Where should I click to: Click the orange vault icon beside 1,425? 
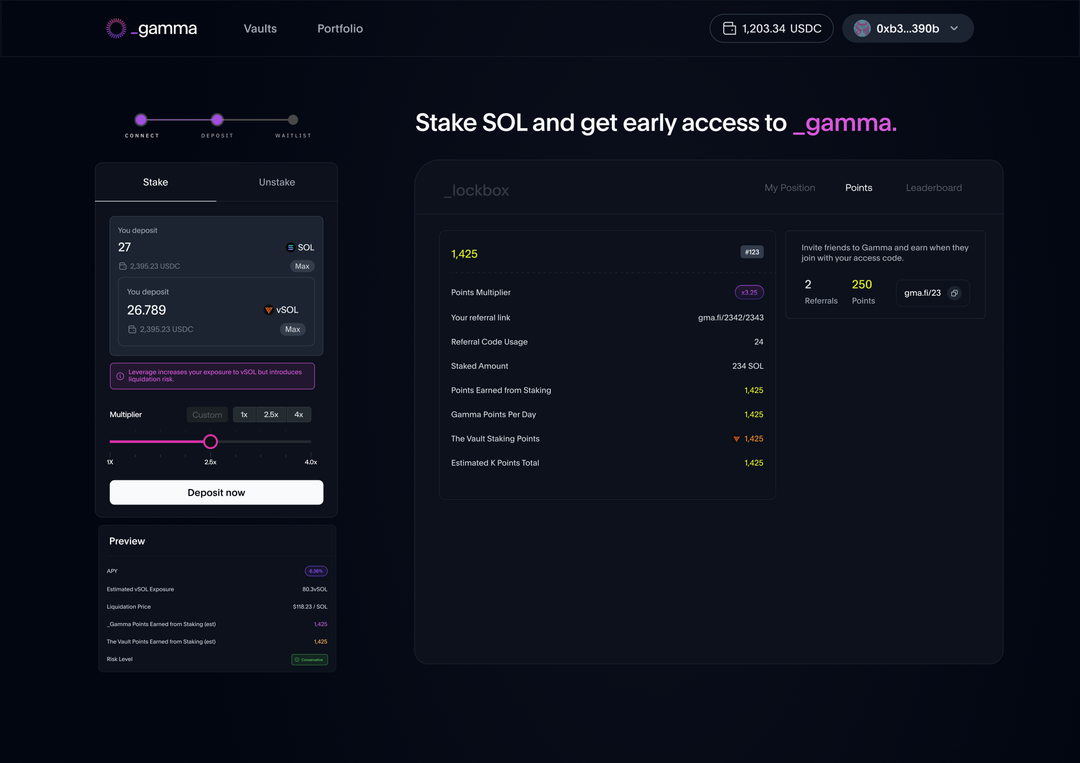tap(736, 439)
